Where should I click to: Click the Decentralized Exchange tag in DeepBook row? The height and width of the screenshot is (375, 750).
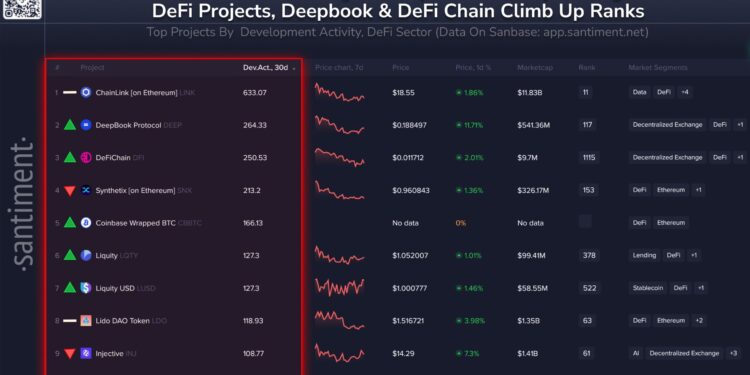pos(667,125)
